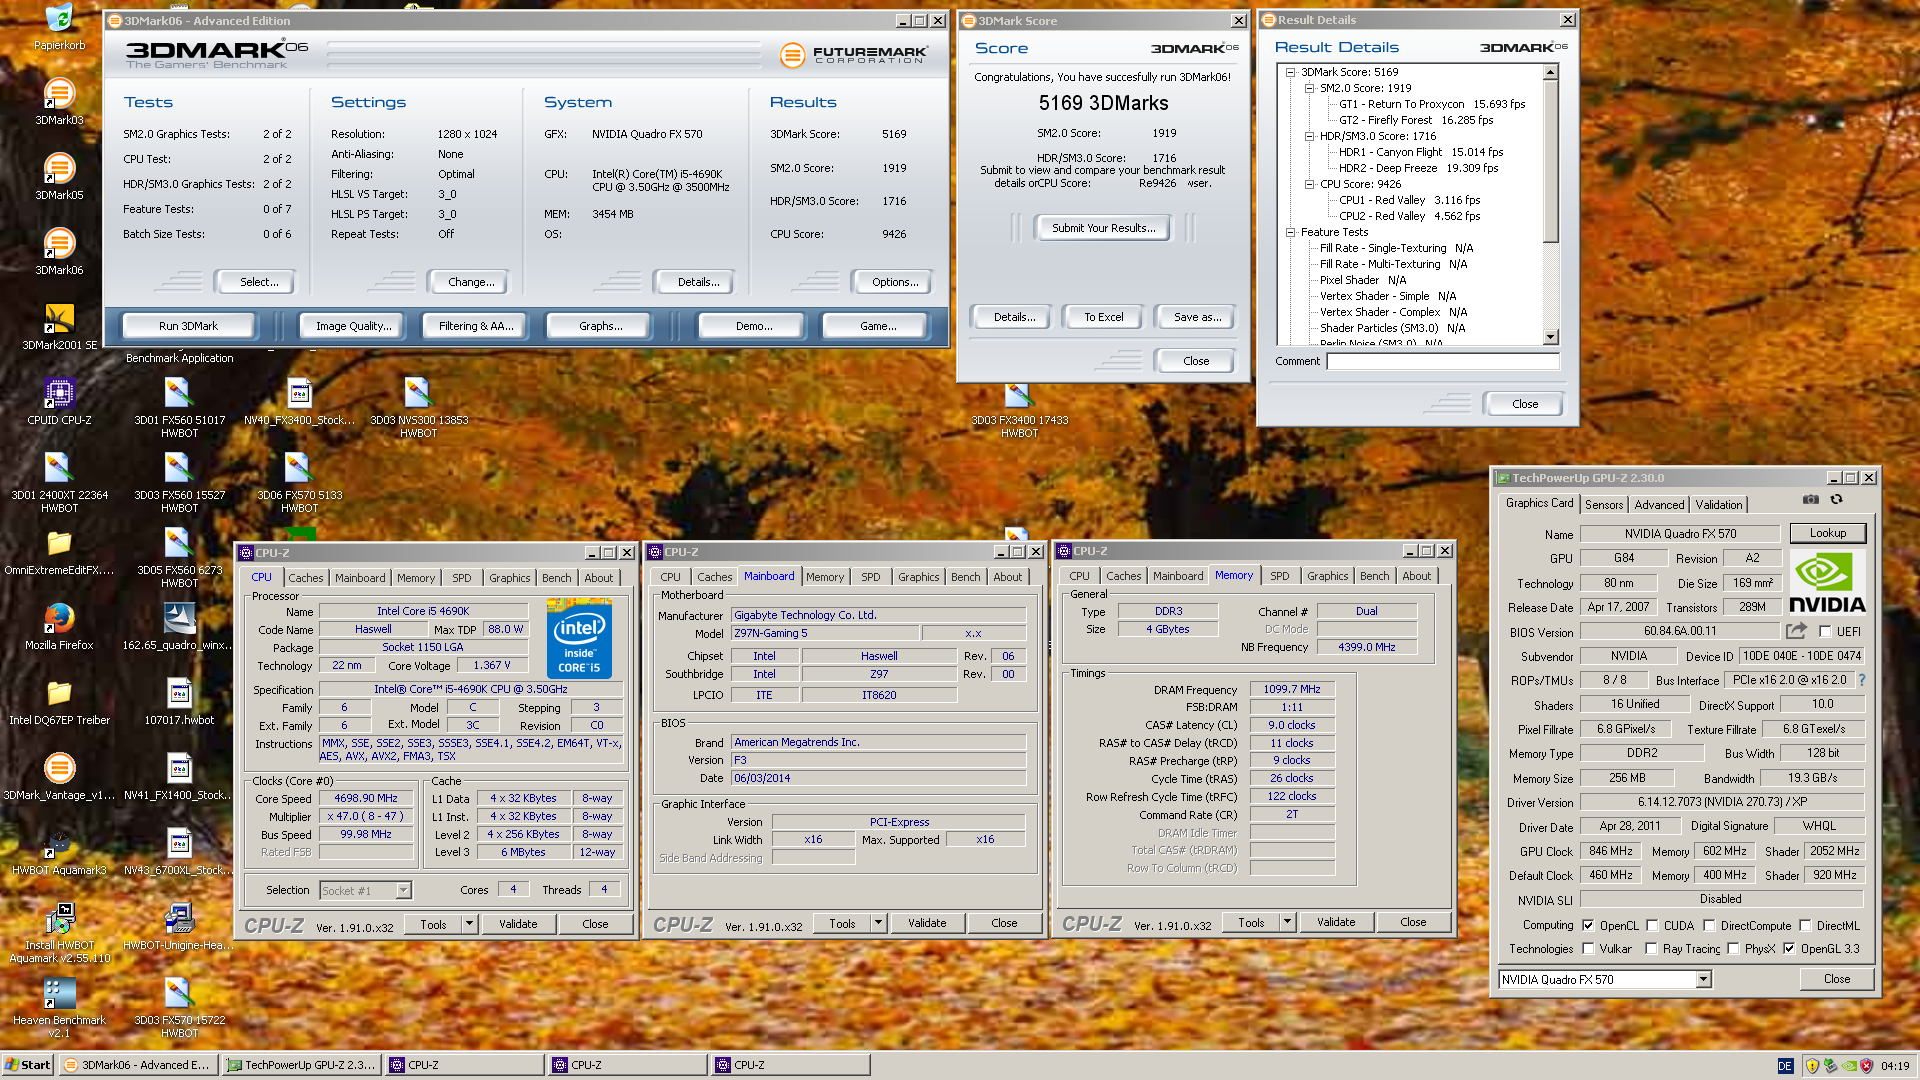Collapse the SM2.0 Score: 1919 tree node
Screen dimensions: 1920x1080
[1310, 88]
